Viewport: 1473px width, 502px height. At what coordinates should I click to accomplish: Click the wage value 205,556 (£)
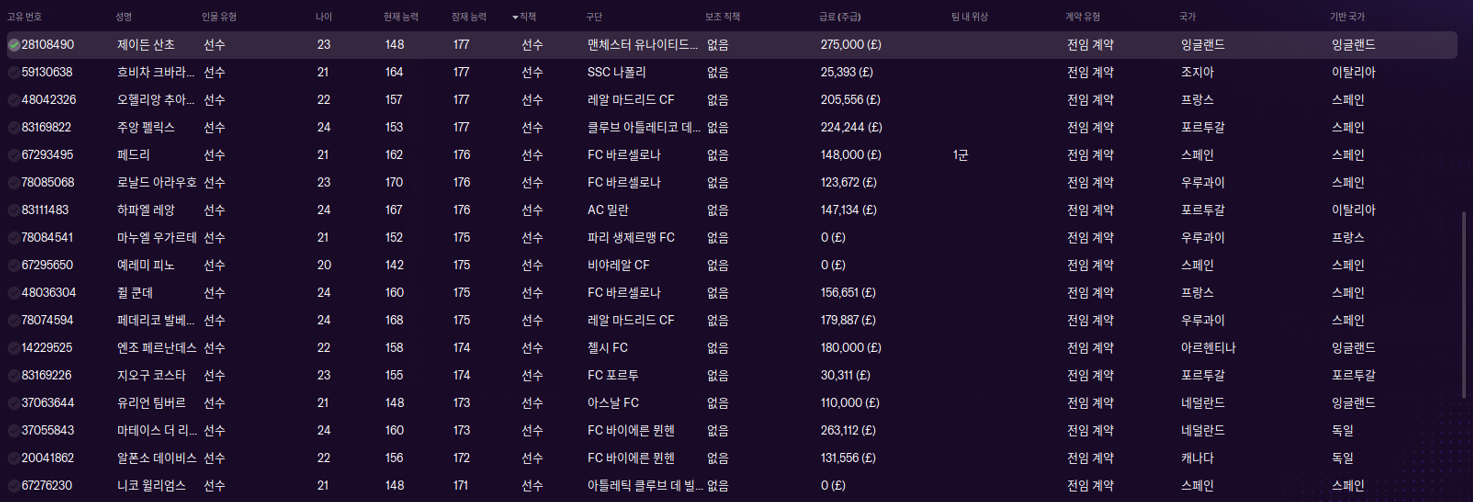[x=850, y=100]
